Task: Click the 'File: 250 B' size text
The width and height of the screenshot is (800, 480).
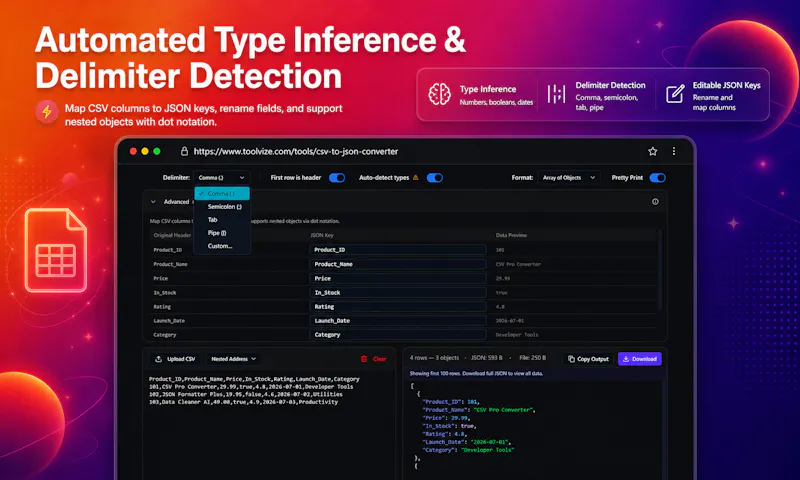Action: [533, 358]
